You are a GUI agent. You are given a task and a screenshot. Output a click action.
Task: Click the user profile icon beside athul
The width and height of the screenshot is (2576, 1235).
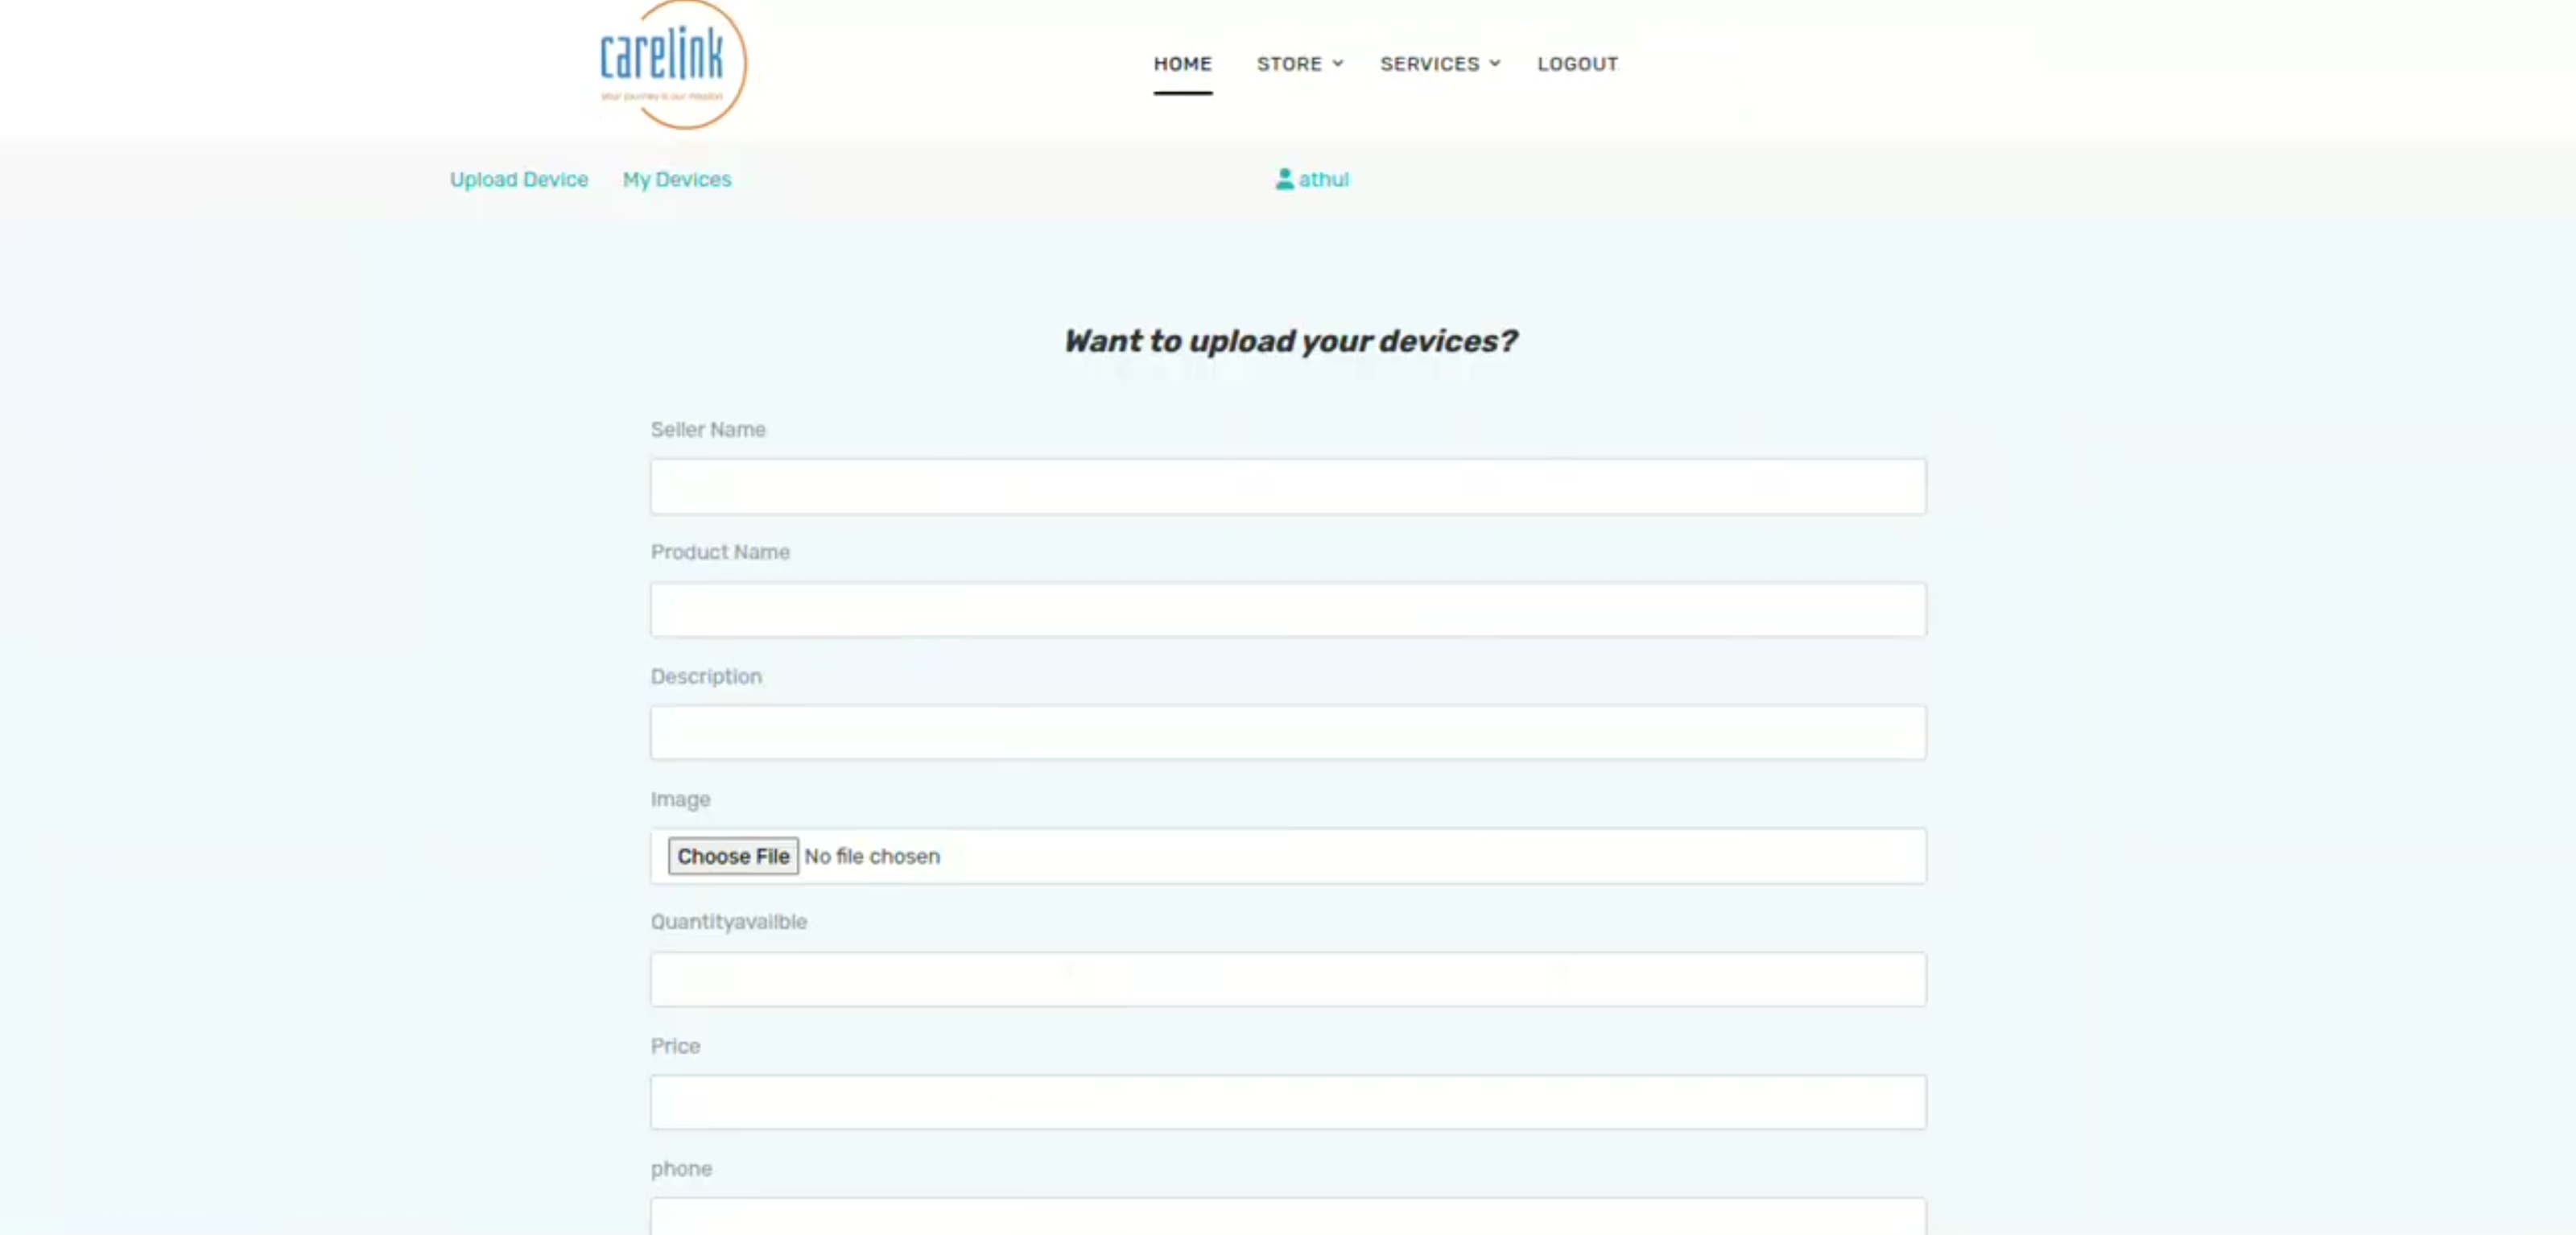[x=1284, y=179]
